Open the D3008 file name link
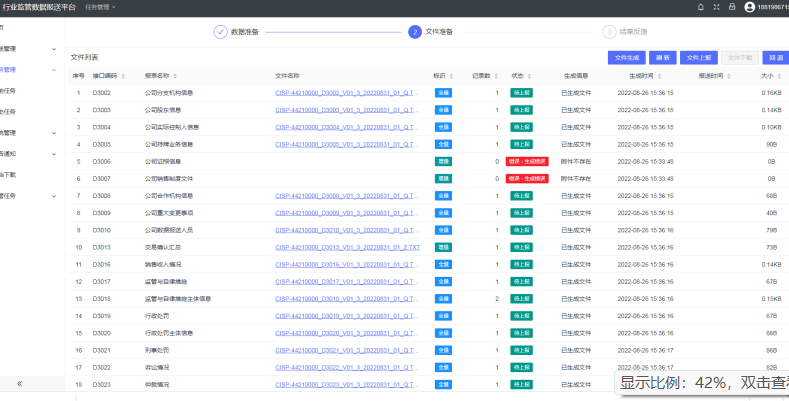This screenshot has width=789, height=401. 347,196
